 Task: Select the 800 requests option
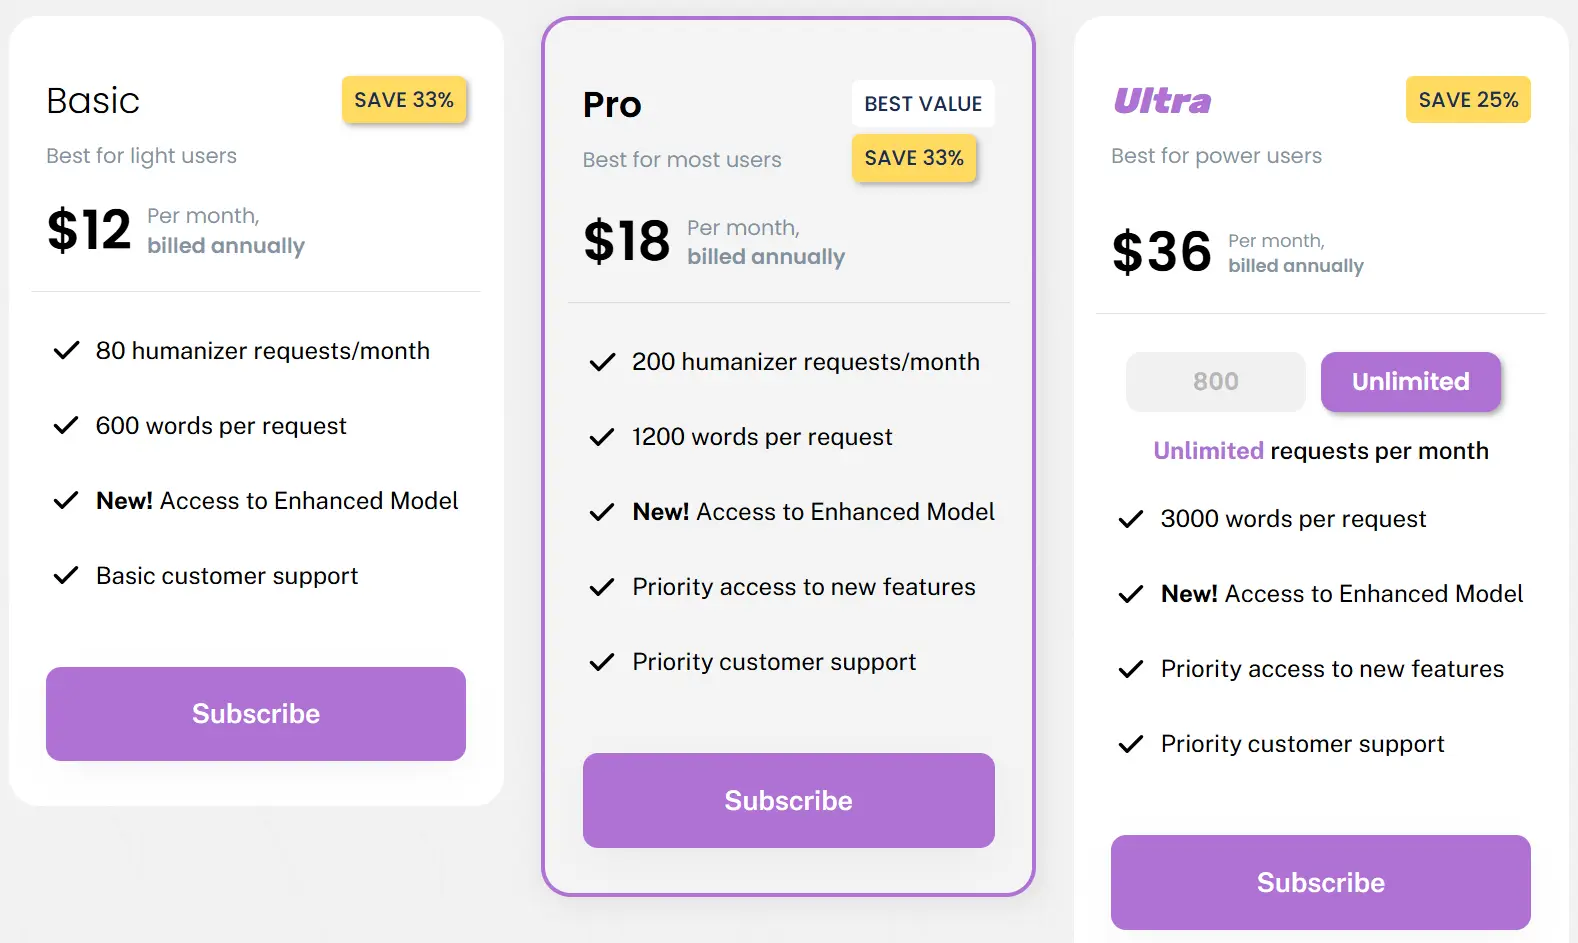[1215, 382]
